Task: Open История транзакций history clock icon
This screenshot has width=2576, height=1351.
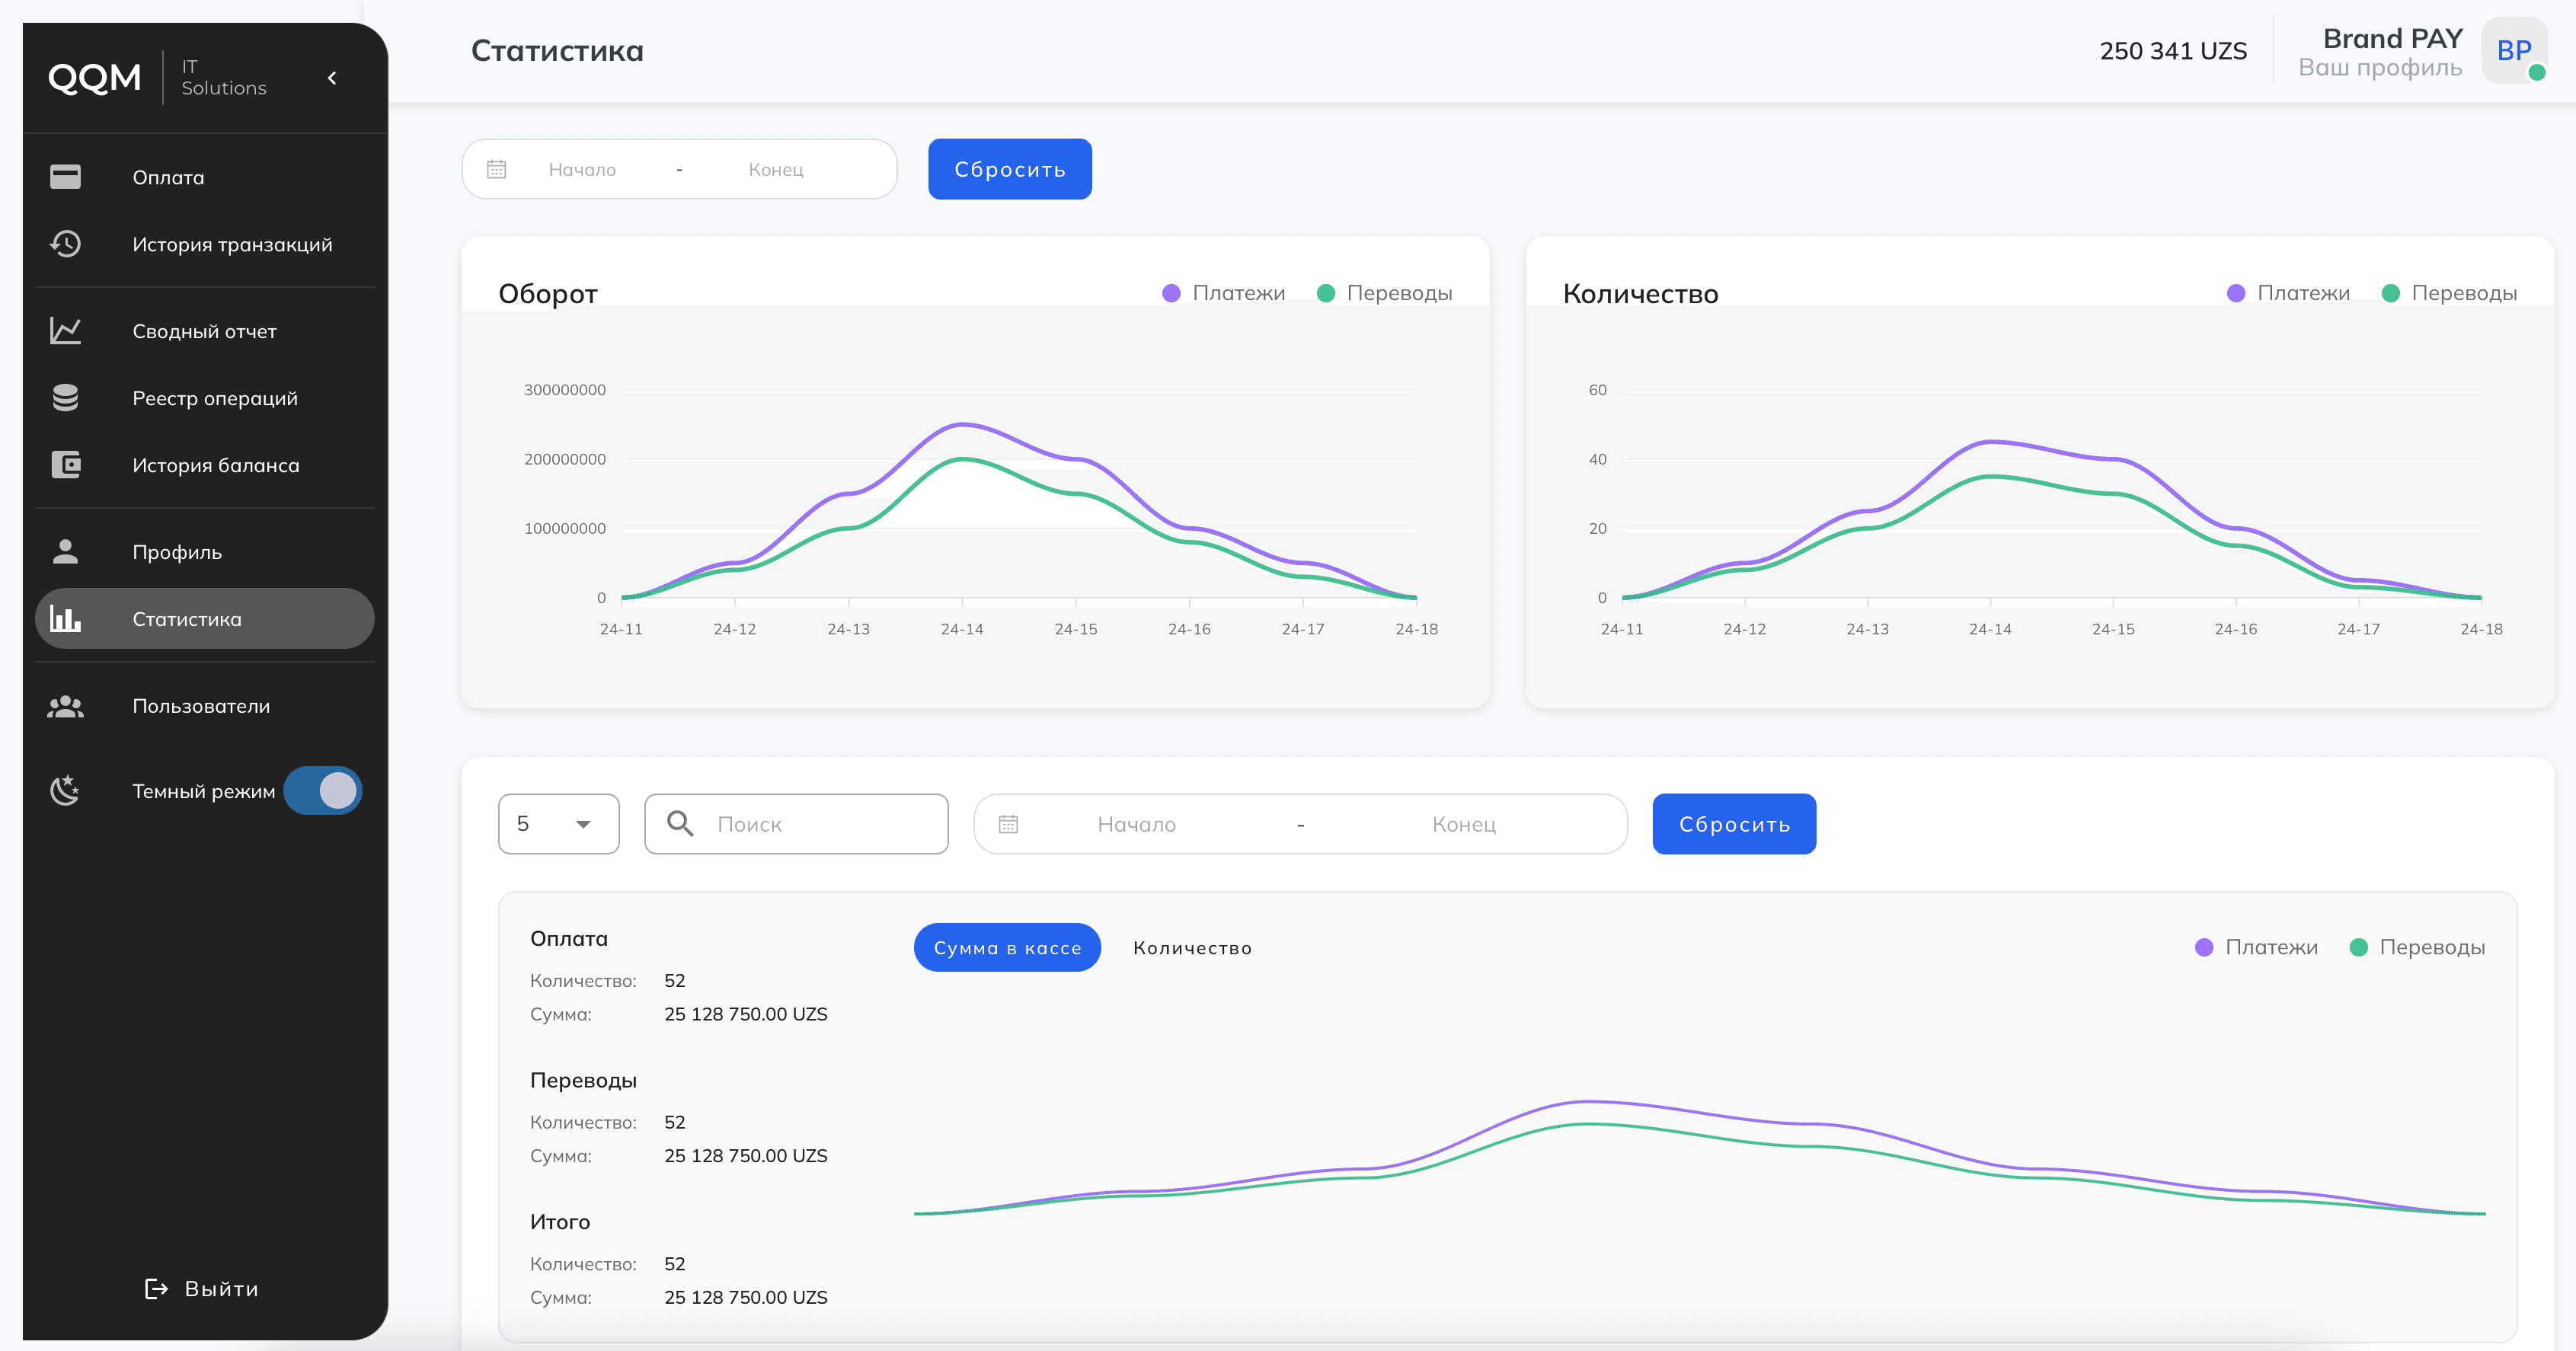Action: (65, 244)
